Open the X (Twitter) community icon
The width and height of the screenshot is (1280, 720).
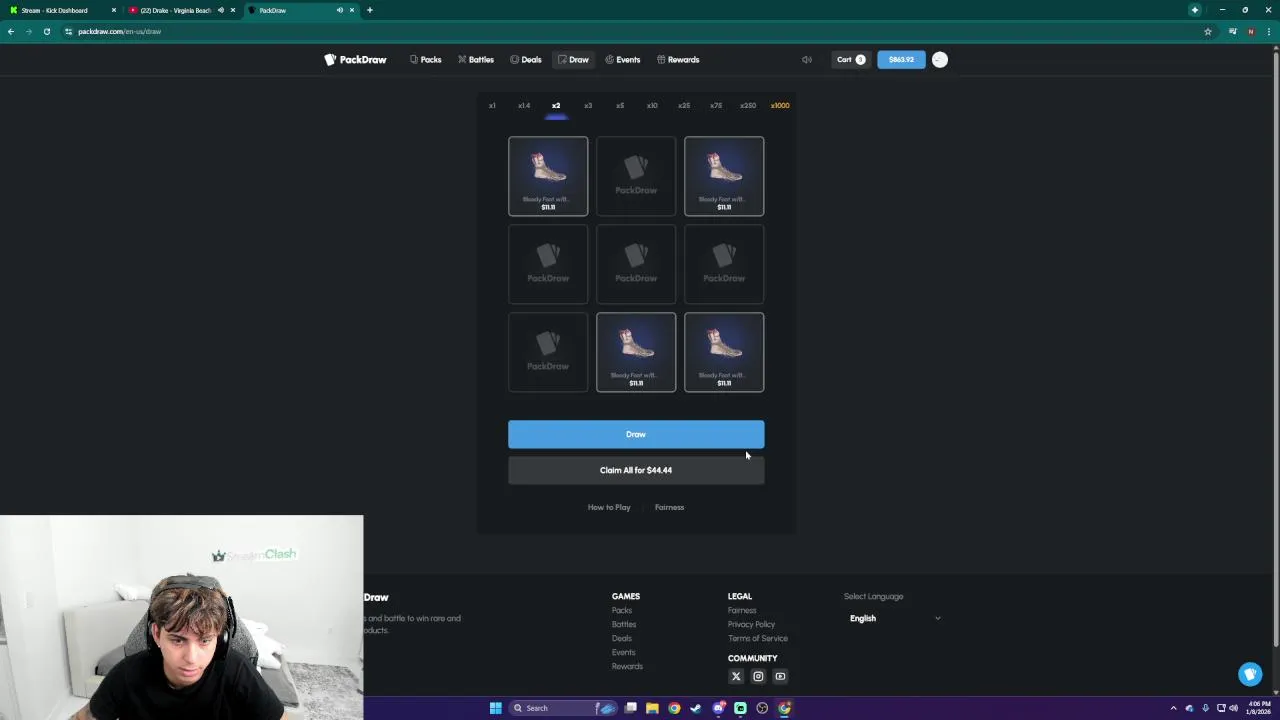(736, 677)
